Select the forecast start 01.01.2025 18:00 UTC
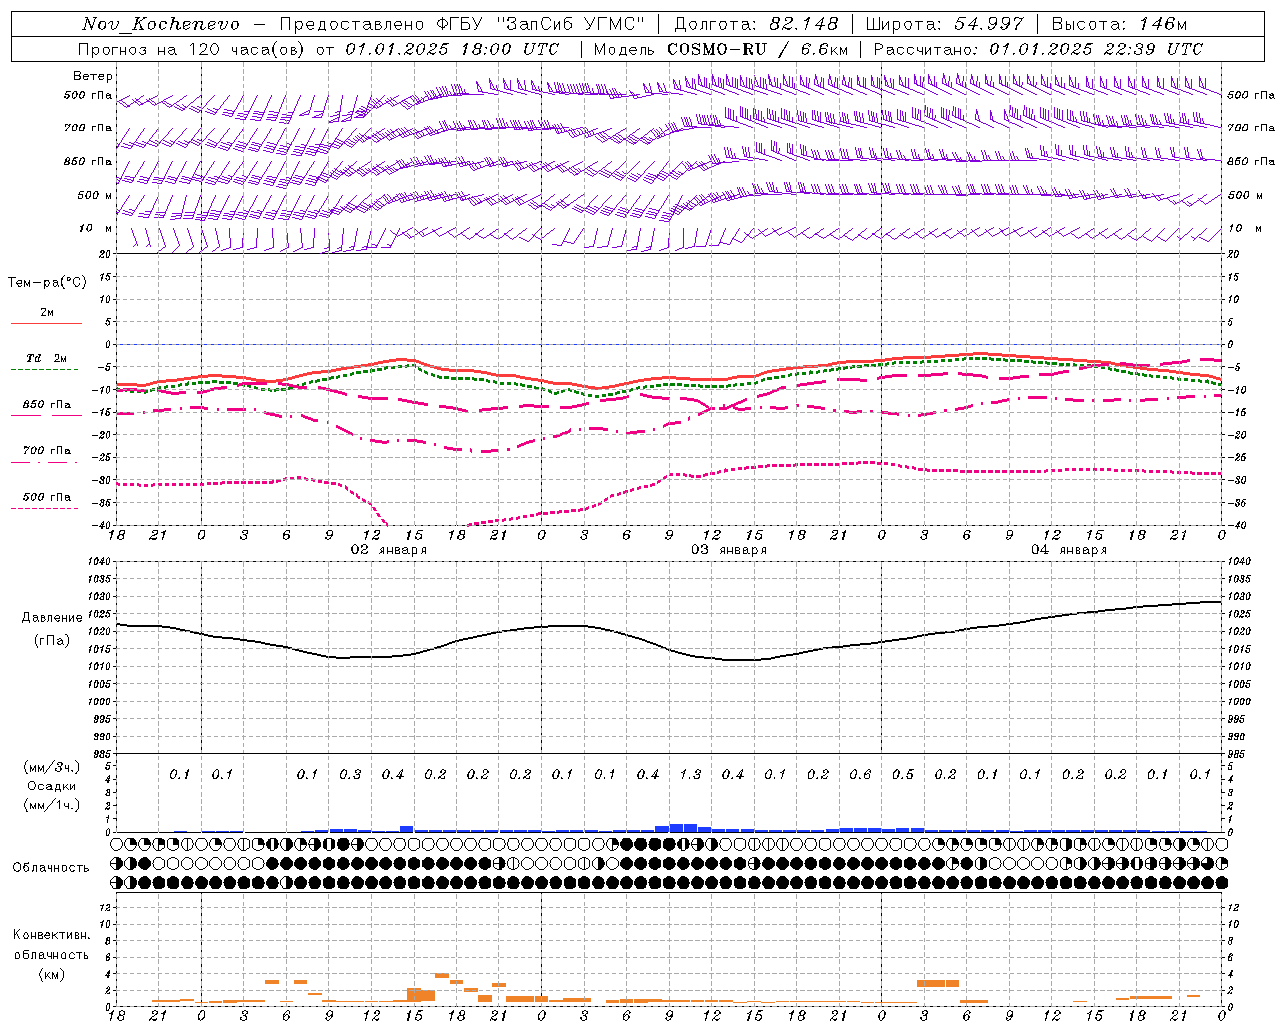Image resolution: width=1280 pixels, height=1024 pixels. point(452,49)
